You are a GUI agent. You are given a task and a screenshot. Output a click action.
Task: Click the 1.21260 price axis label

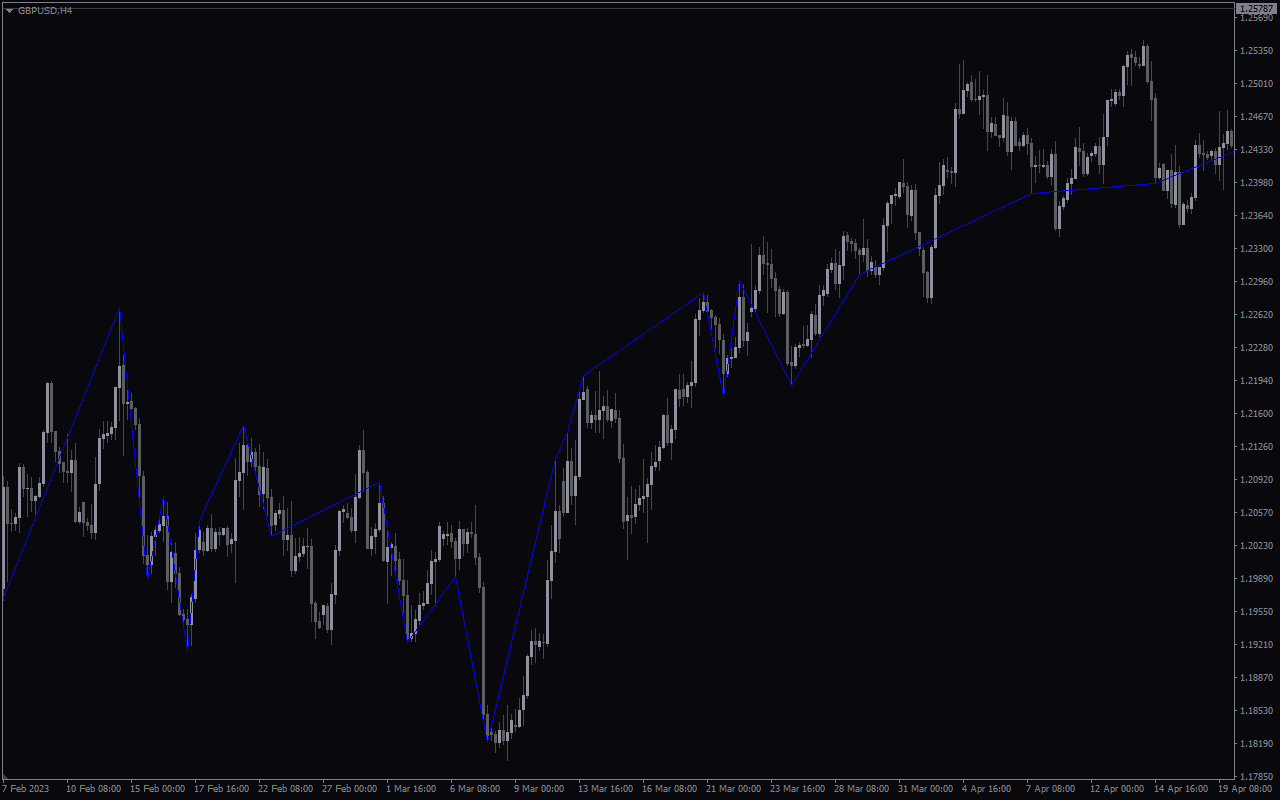[x=1258, y=446]
